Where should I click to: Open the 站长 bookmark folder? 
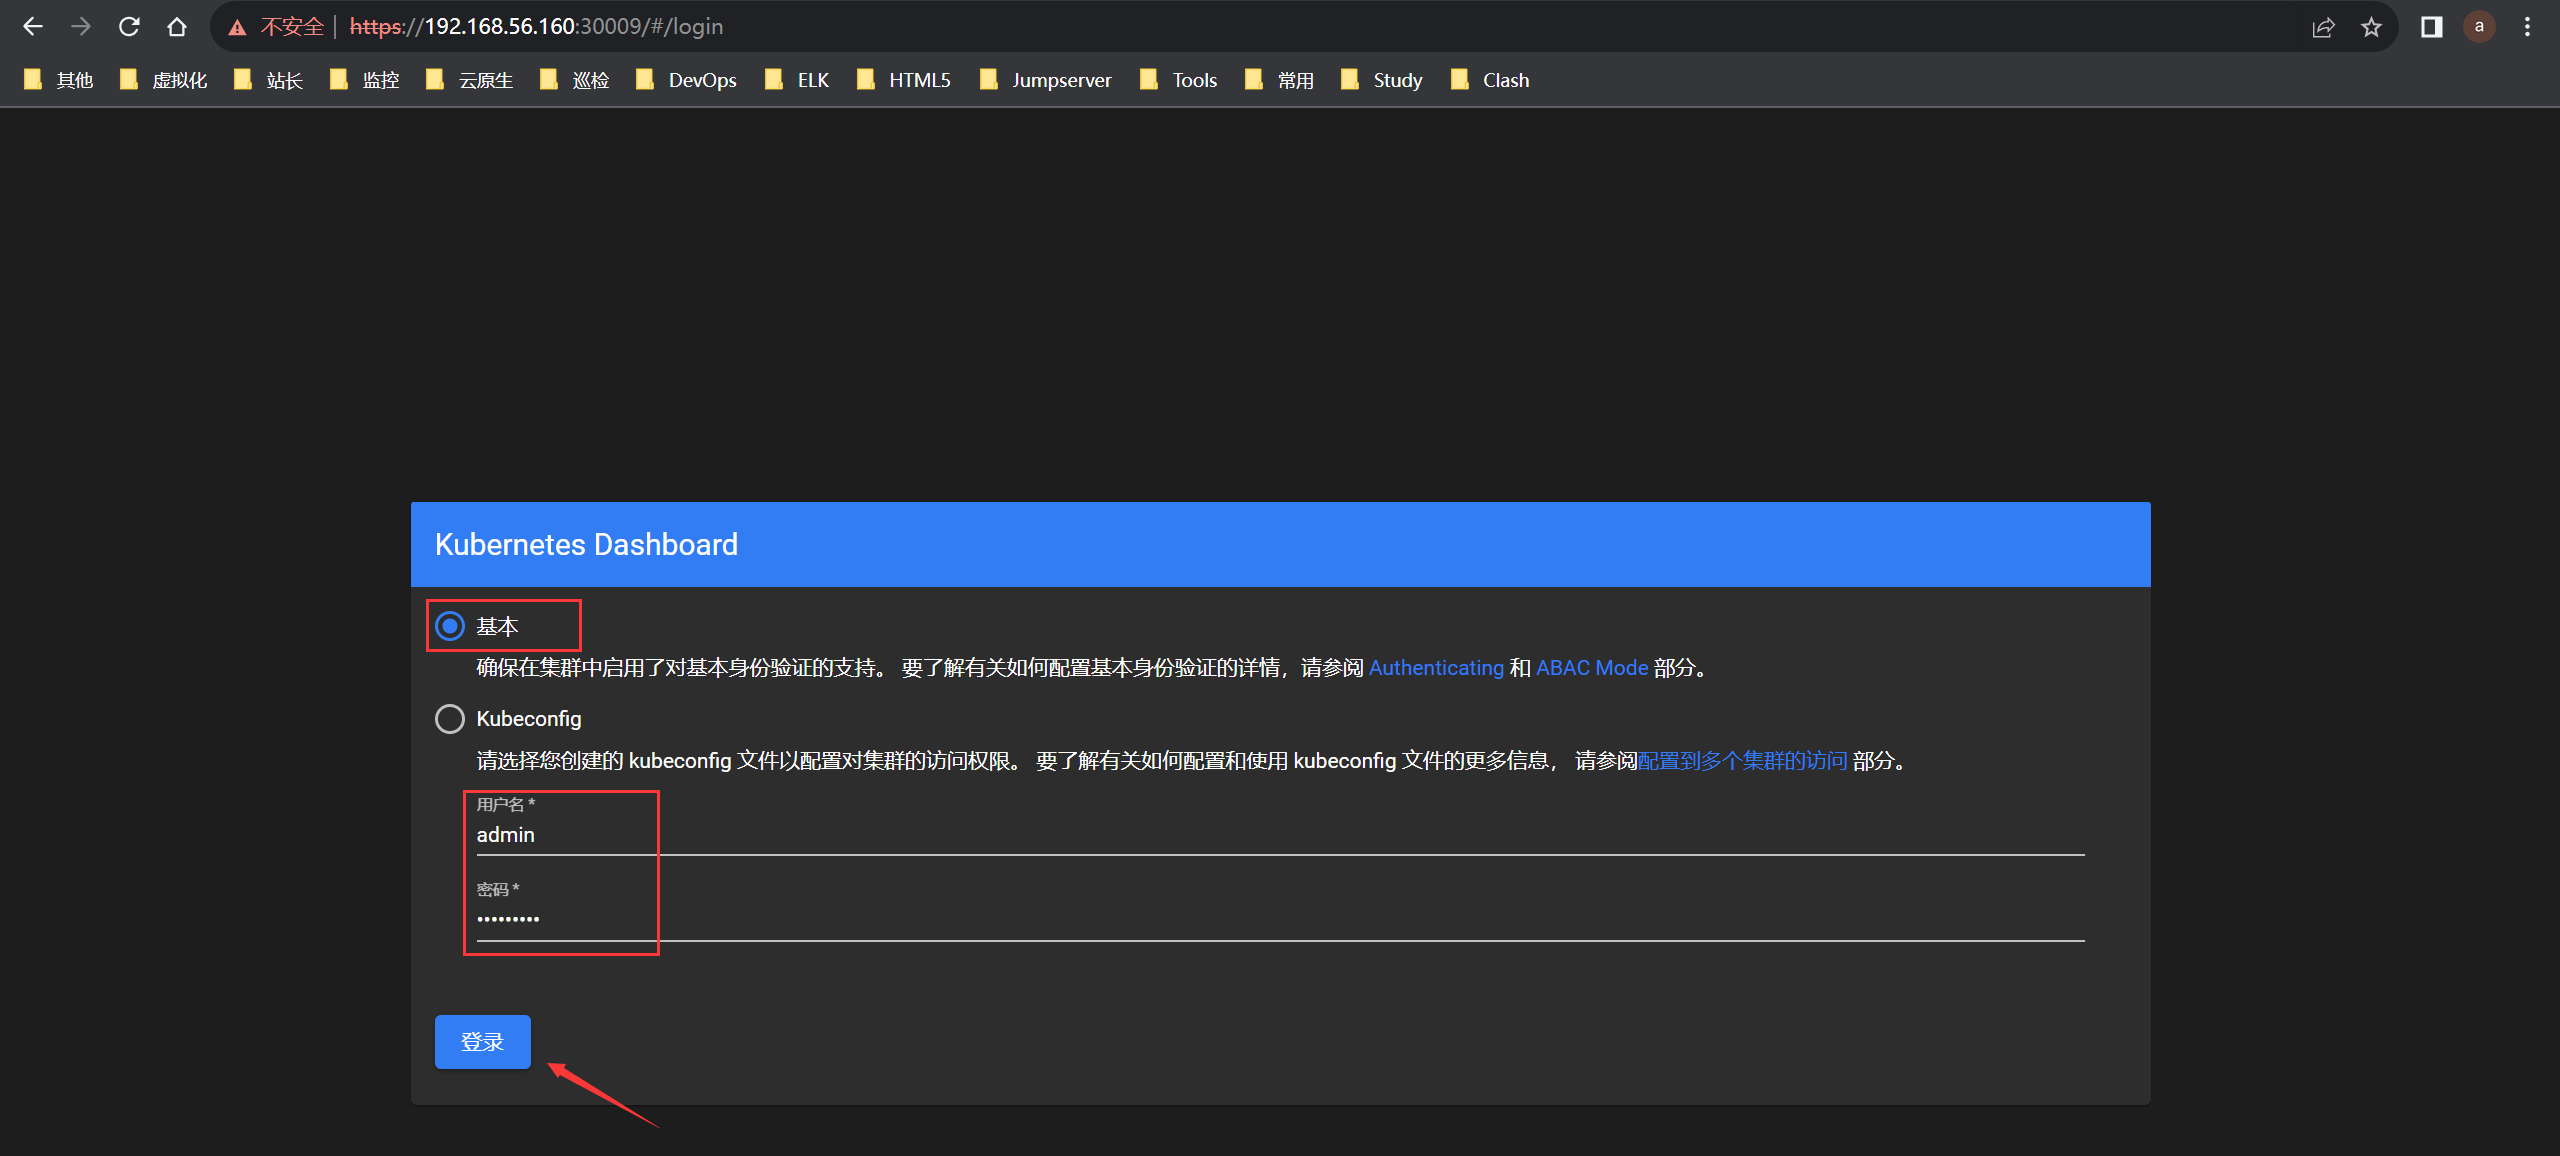click(x=268, y=80)
